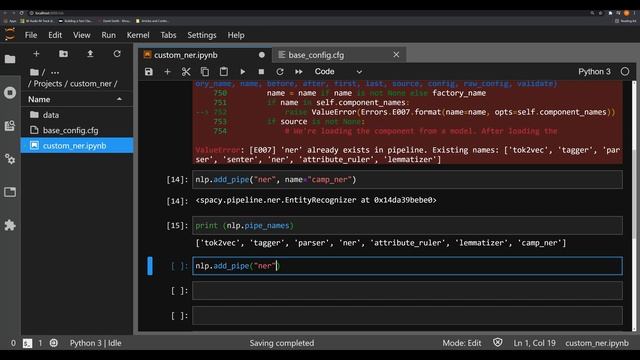Click the JupyterLab logo
This screenshot has height=360, width=640.
coord(10,34)
